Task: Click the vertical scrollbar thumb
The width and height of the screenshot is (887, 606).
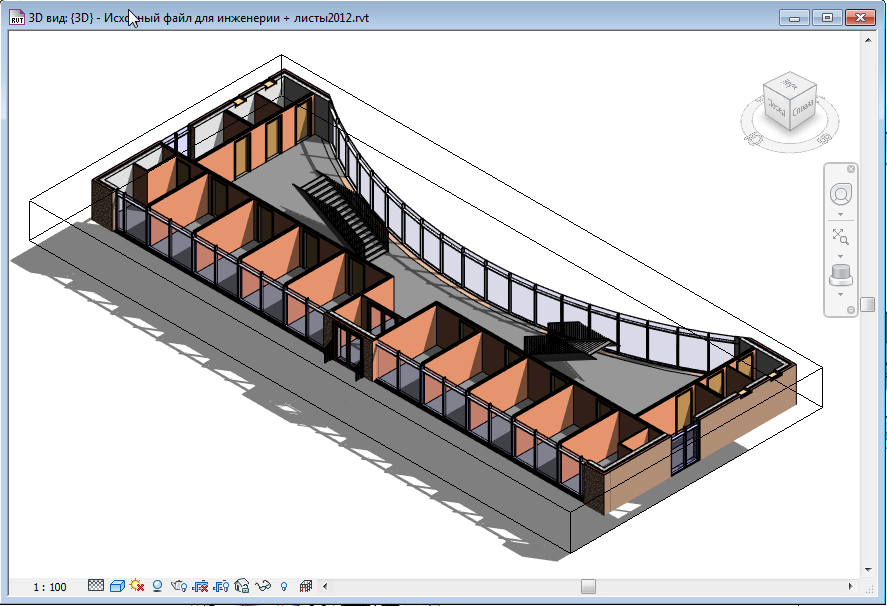Action: point(868,304)
